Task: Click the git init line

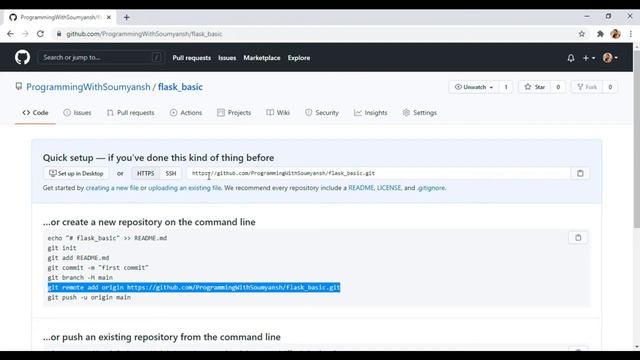Action: point(62,248)
